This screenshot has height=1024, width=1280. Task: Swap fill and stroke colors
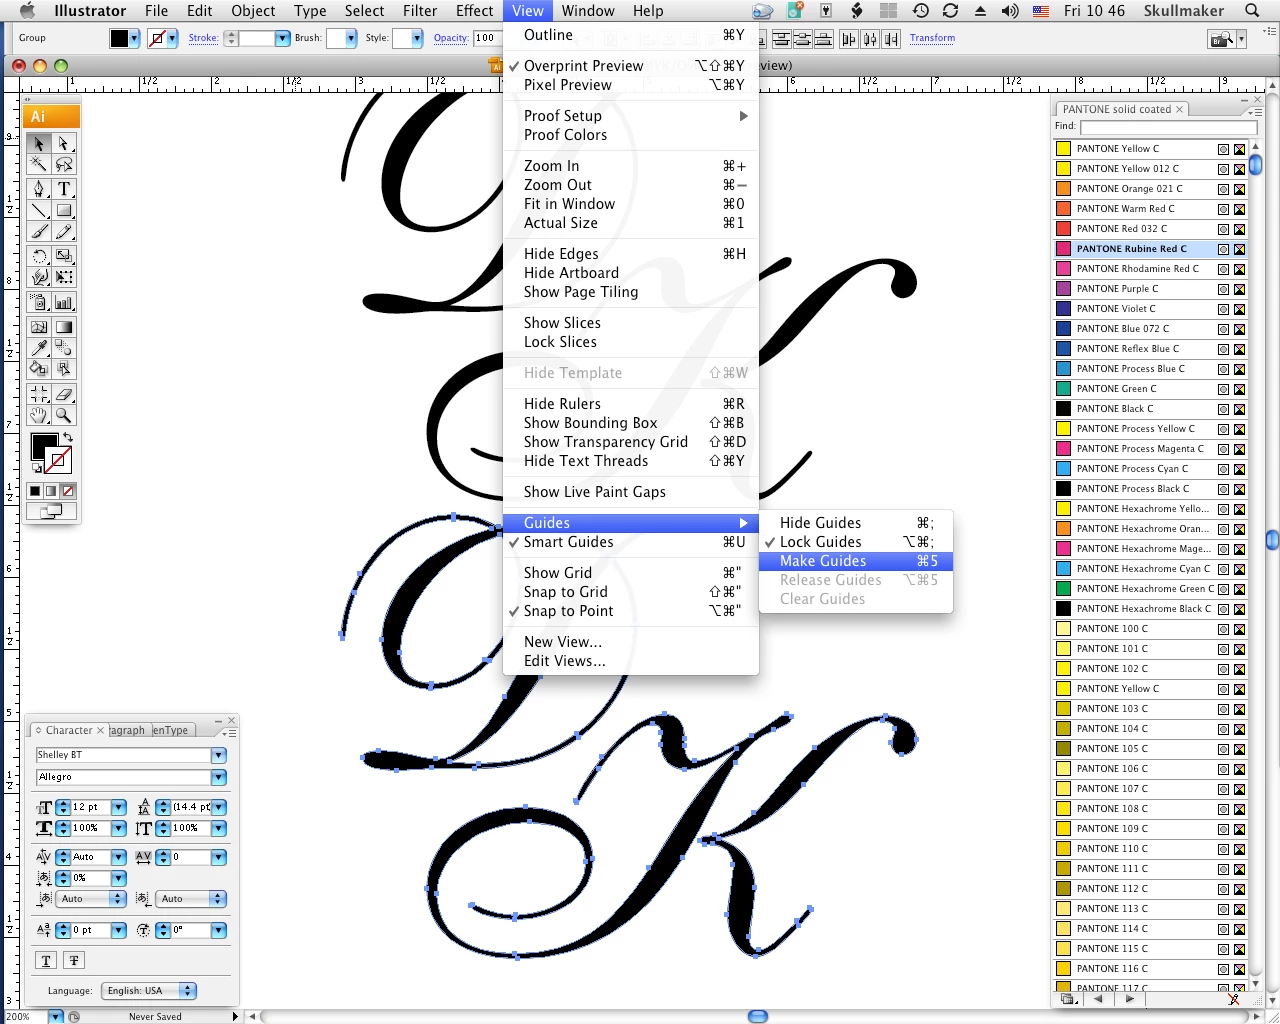68,438
